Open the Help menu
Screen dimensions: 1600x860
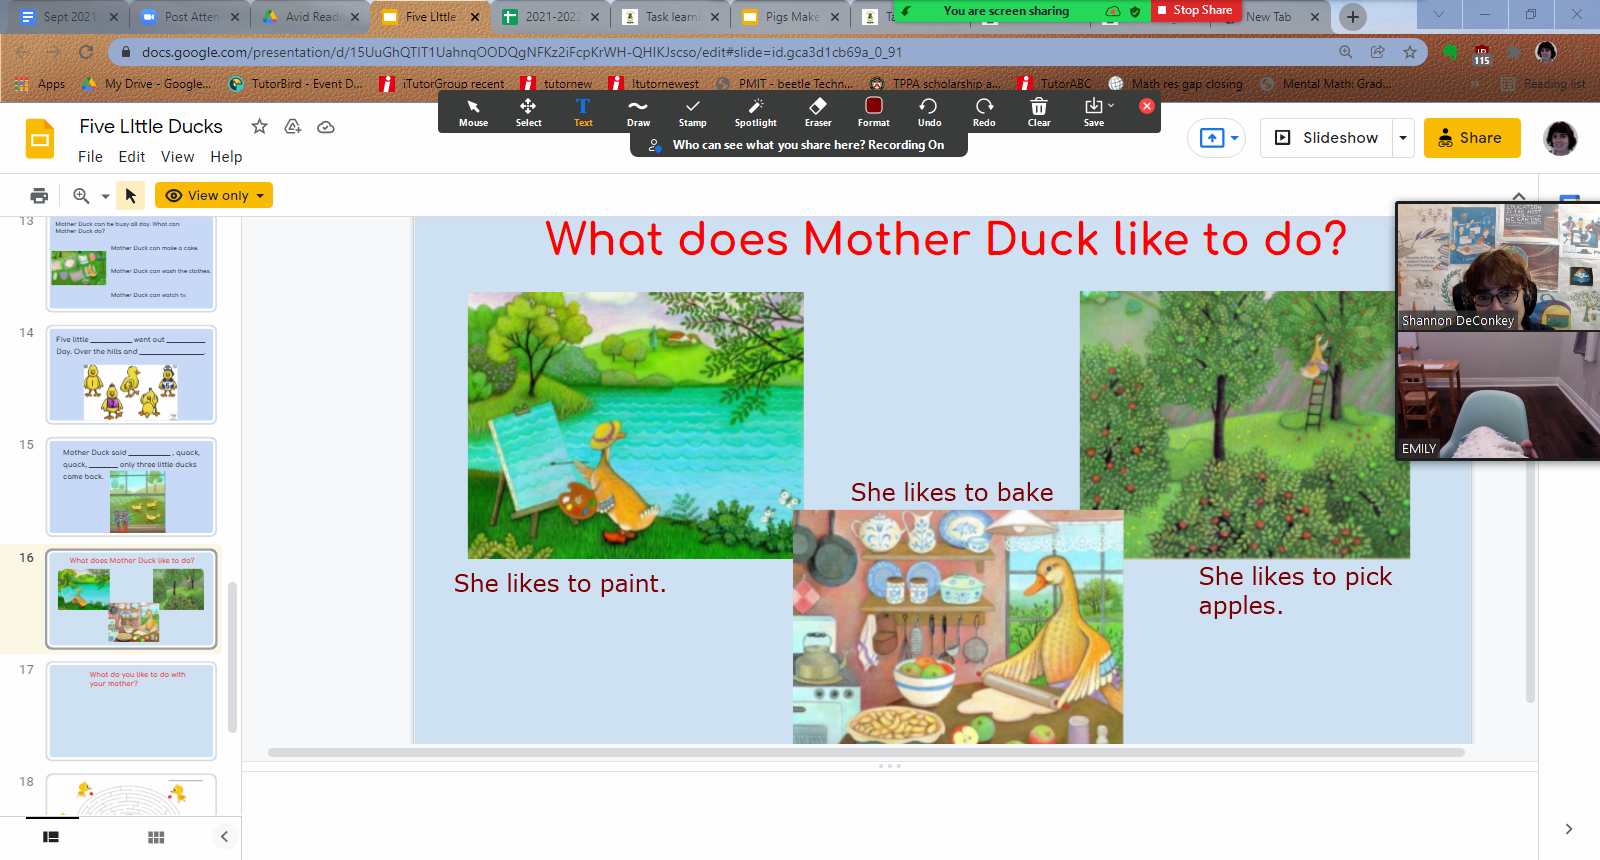[226, 157]
